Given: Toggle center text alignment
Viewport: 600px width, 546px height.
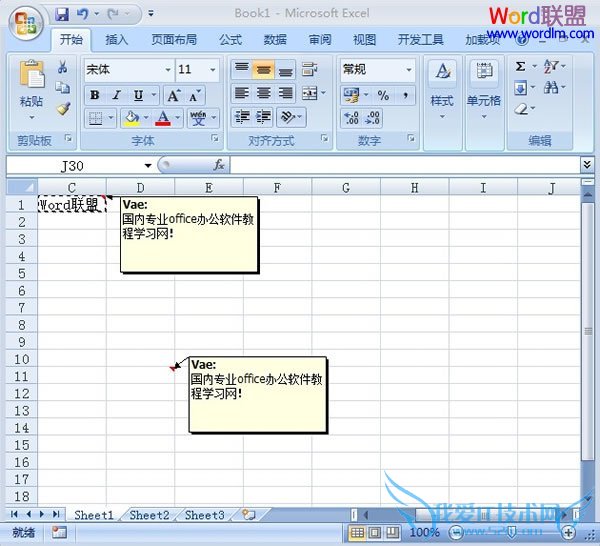Looking at the screenshot, I should pos(264,93).
